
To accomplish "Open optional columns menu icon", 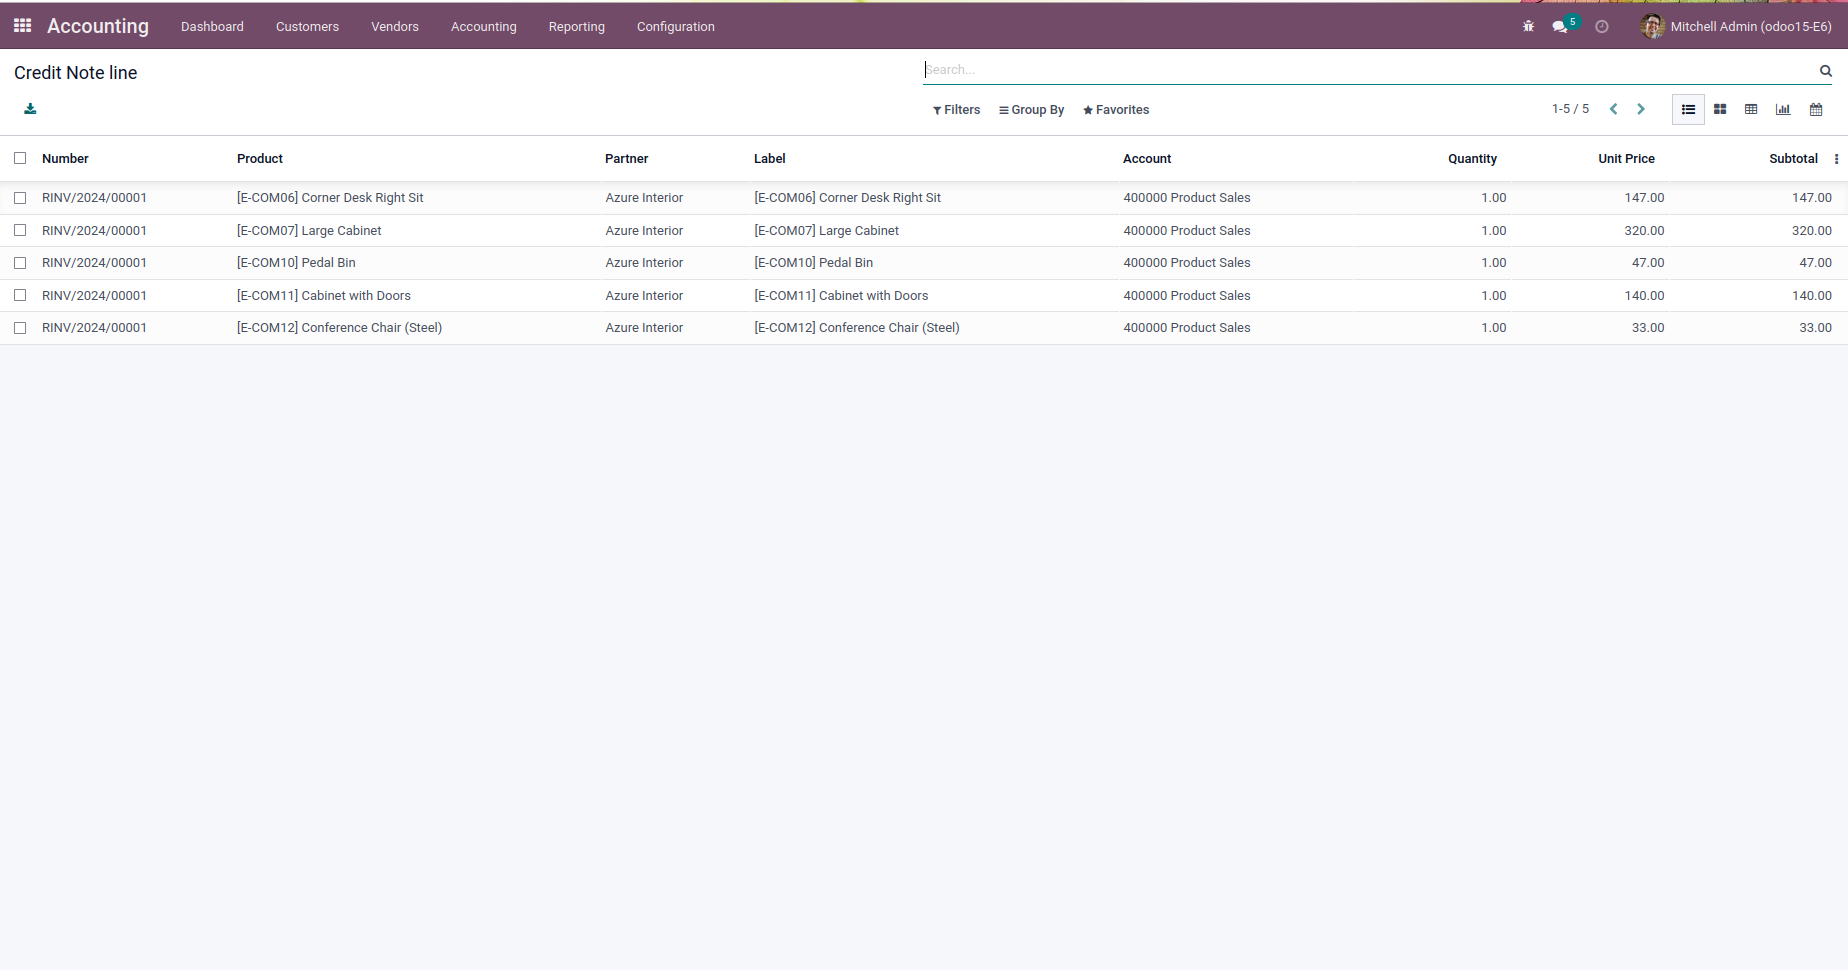I will point(1836,159).
